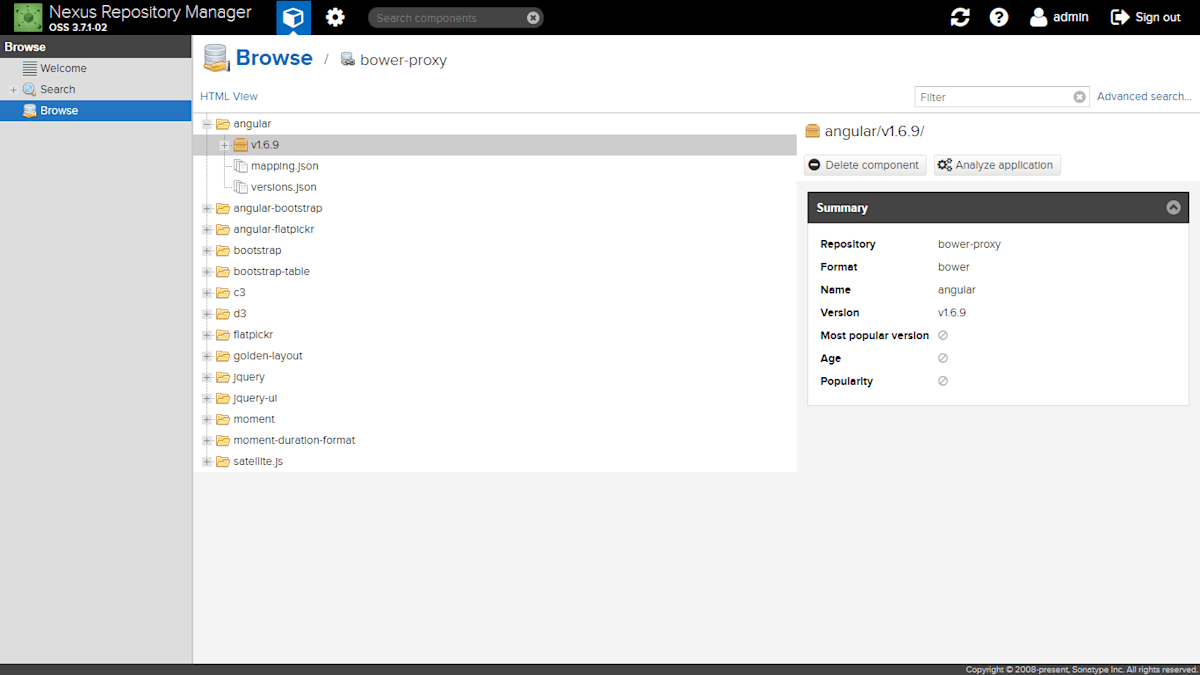Click Analyze application button
Screen dimensions: 1200x675
(997, 165)
